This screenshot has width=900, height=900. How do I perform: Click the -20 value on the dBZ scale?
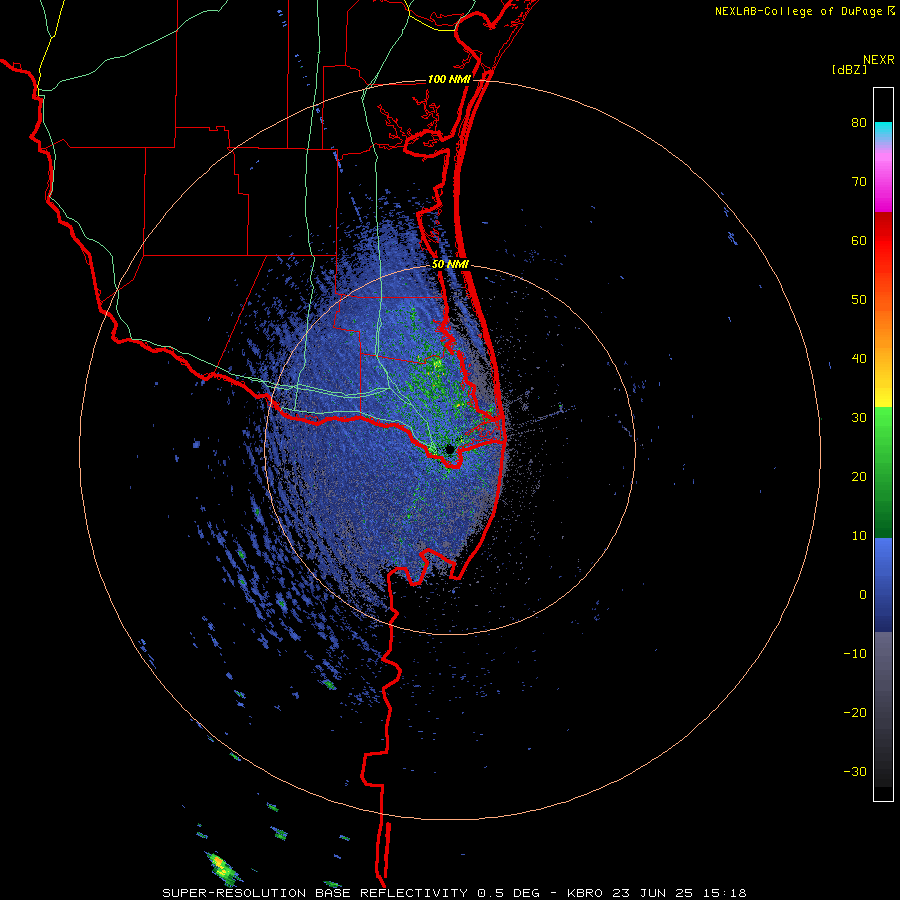tap(855, 712)
